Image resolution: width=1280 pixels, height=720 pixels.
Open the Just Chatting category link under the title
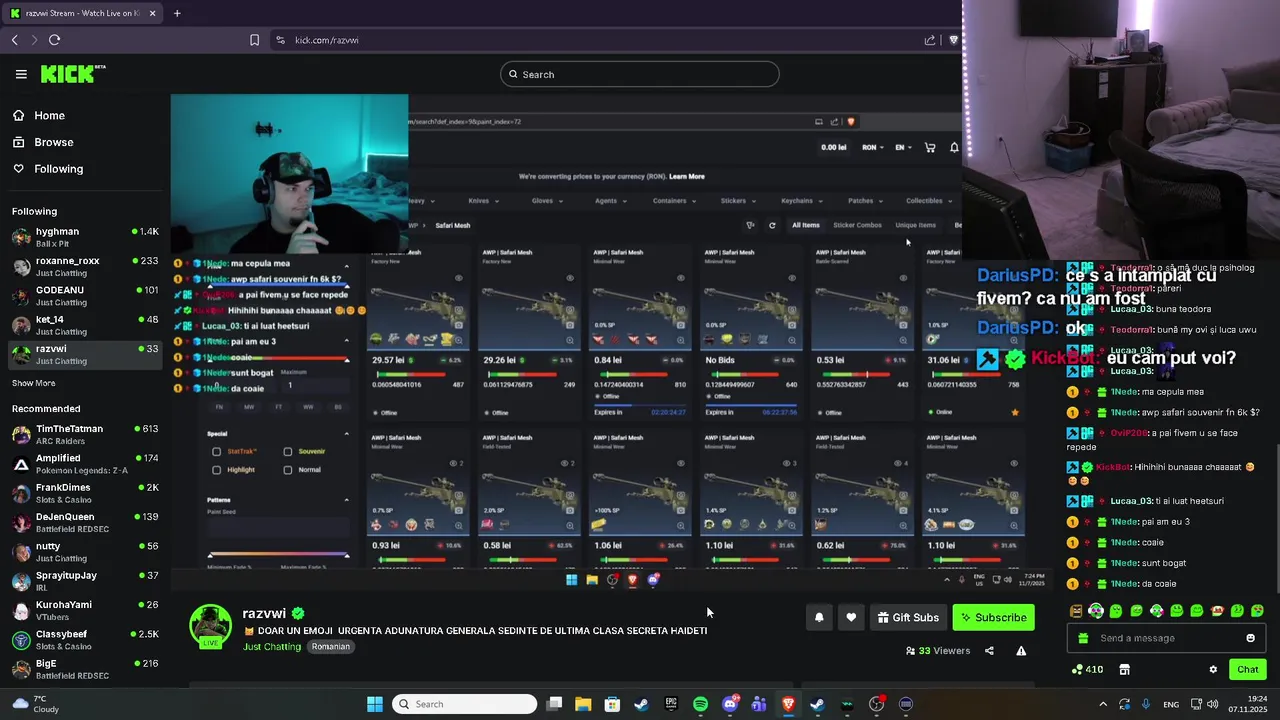[x=272, y=647]
